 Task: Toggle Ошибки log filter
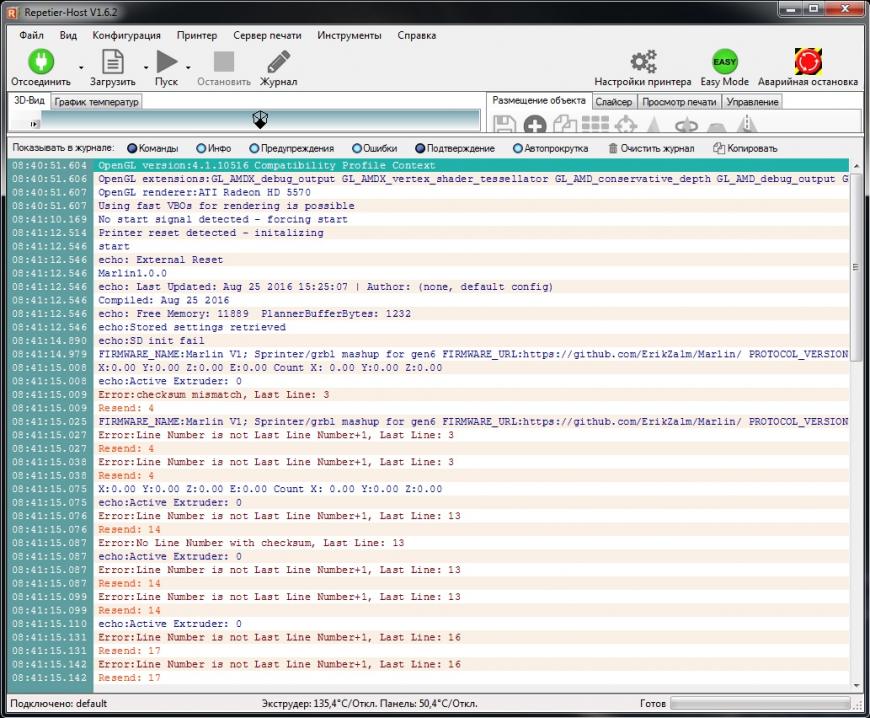coord(357,148)
